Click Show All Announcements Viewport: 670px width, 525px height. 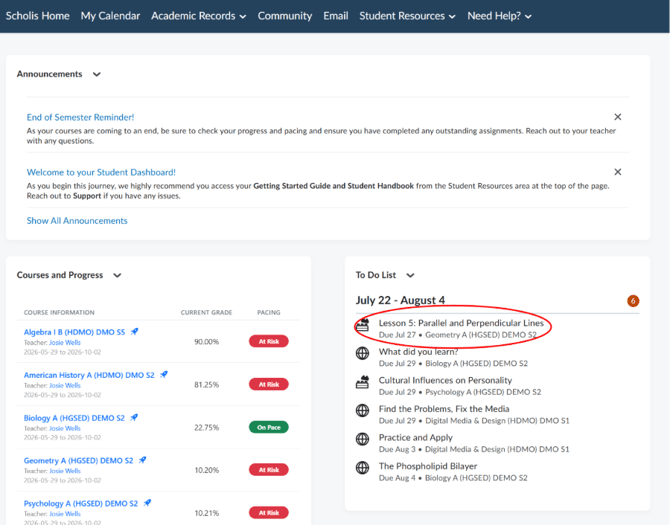pyautogui.click(x=77, y=220)
